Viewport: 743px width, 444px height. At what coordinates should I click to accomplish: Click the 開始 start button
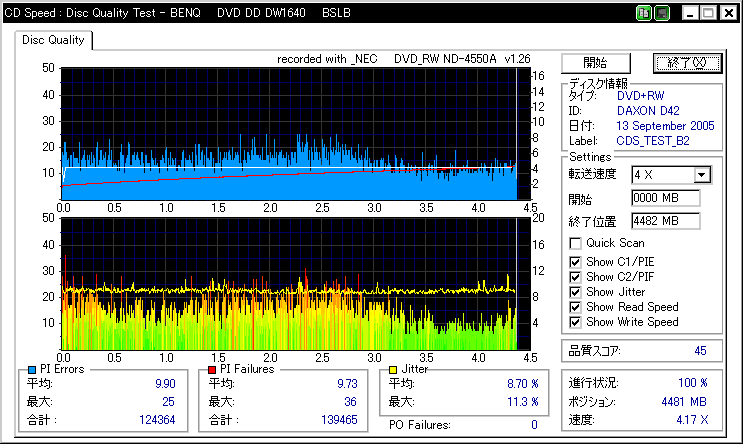click(596, 63)
